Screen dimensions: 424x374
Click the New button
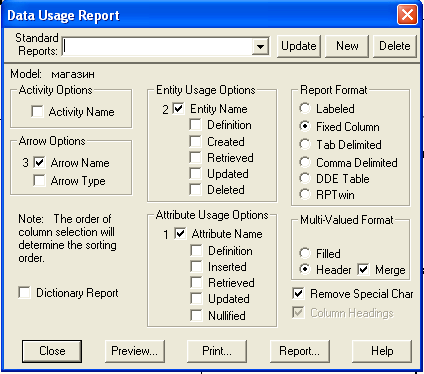[x=347, y=46]
